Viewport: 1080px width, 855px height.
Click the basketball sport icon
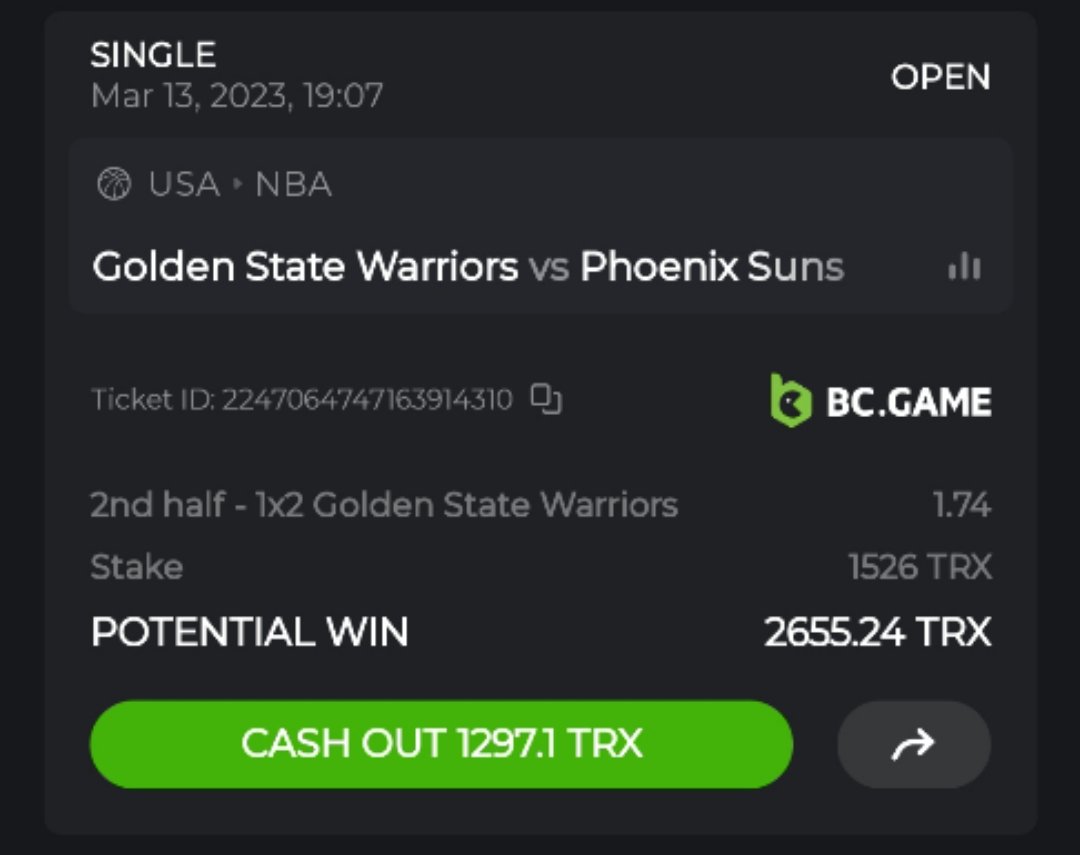coord(115,185)
